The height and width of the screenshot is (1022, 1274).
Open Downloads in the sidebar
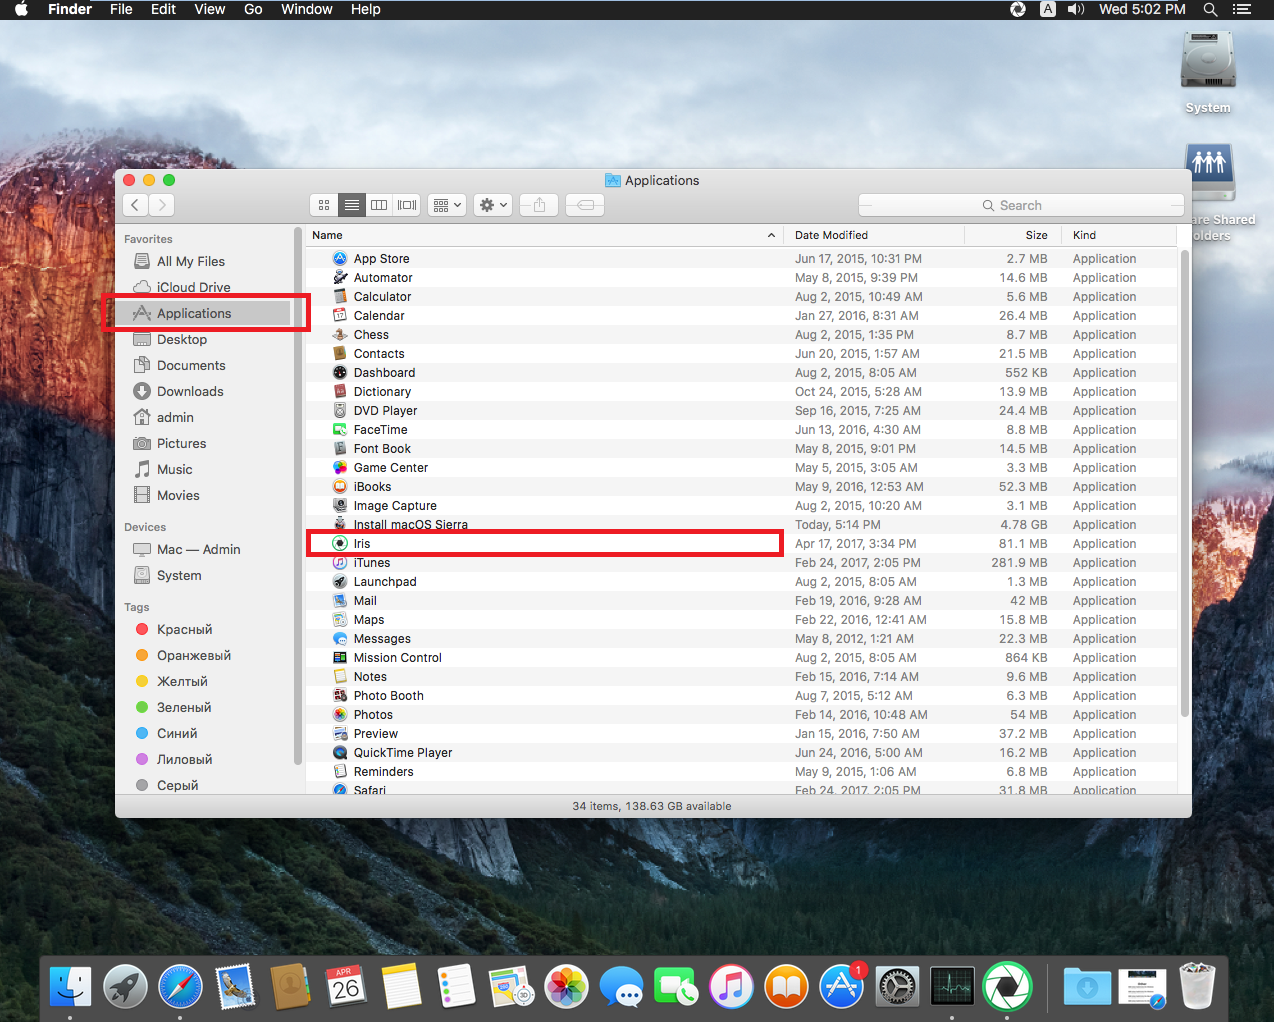pos(190,391)
